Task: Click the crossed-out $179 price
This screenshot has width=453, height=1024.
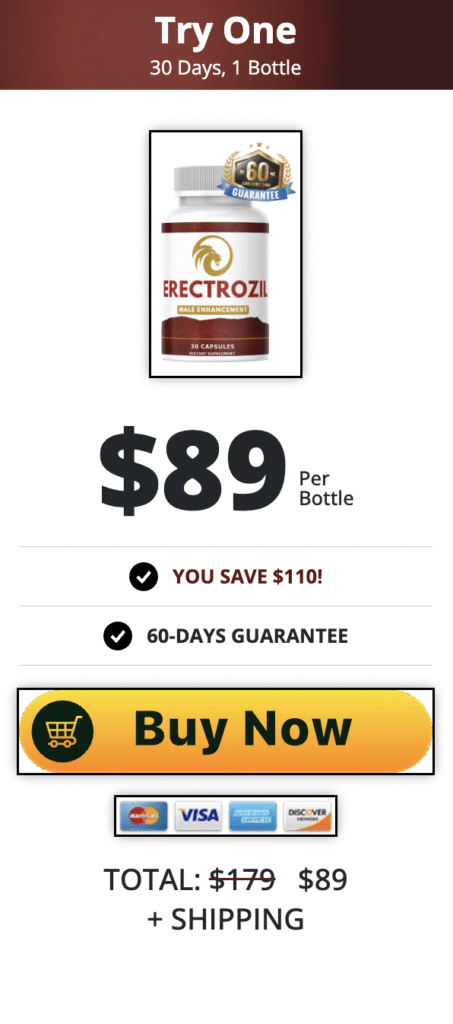Action: coord(242,880)
